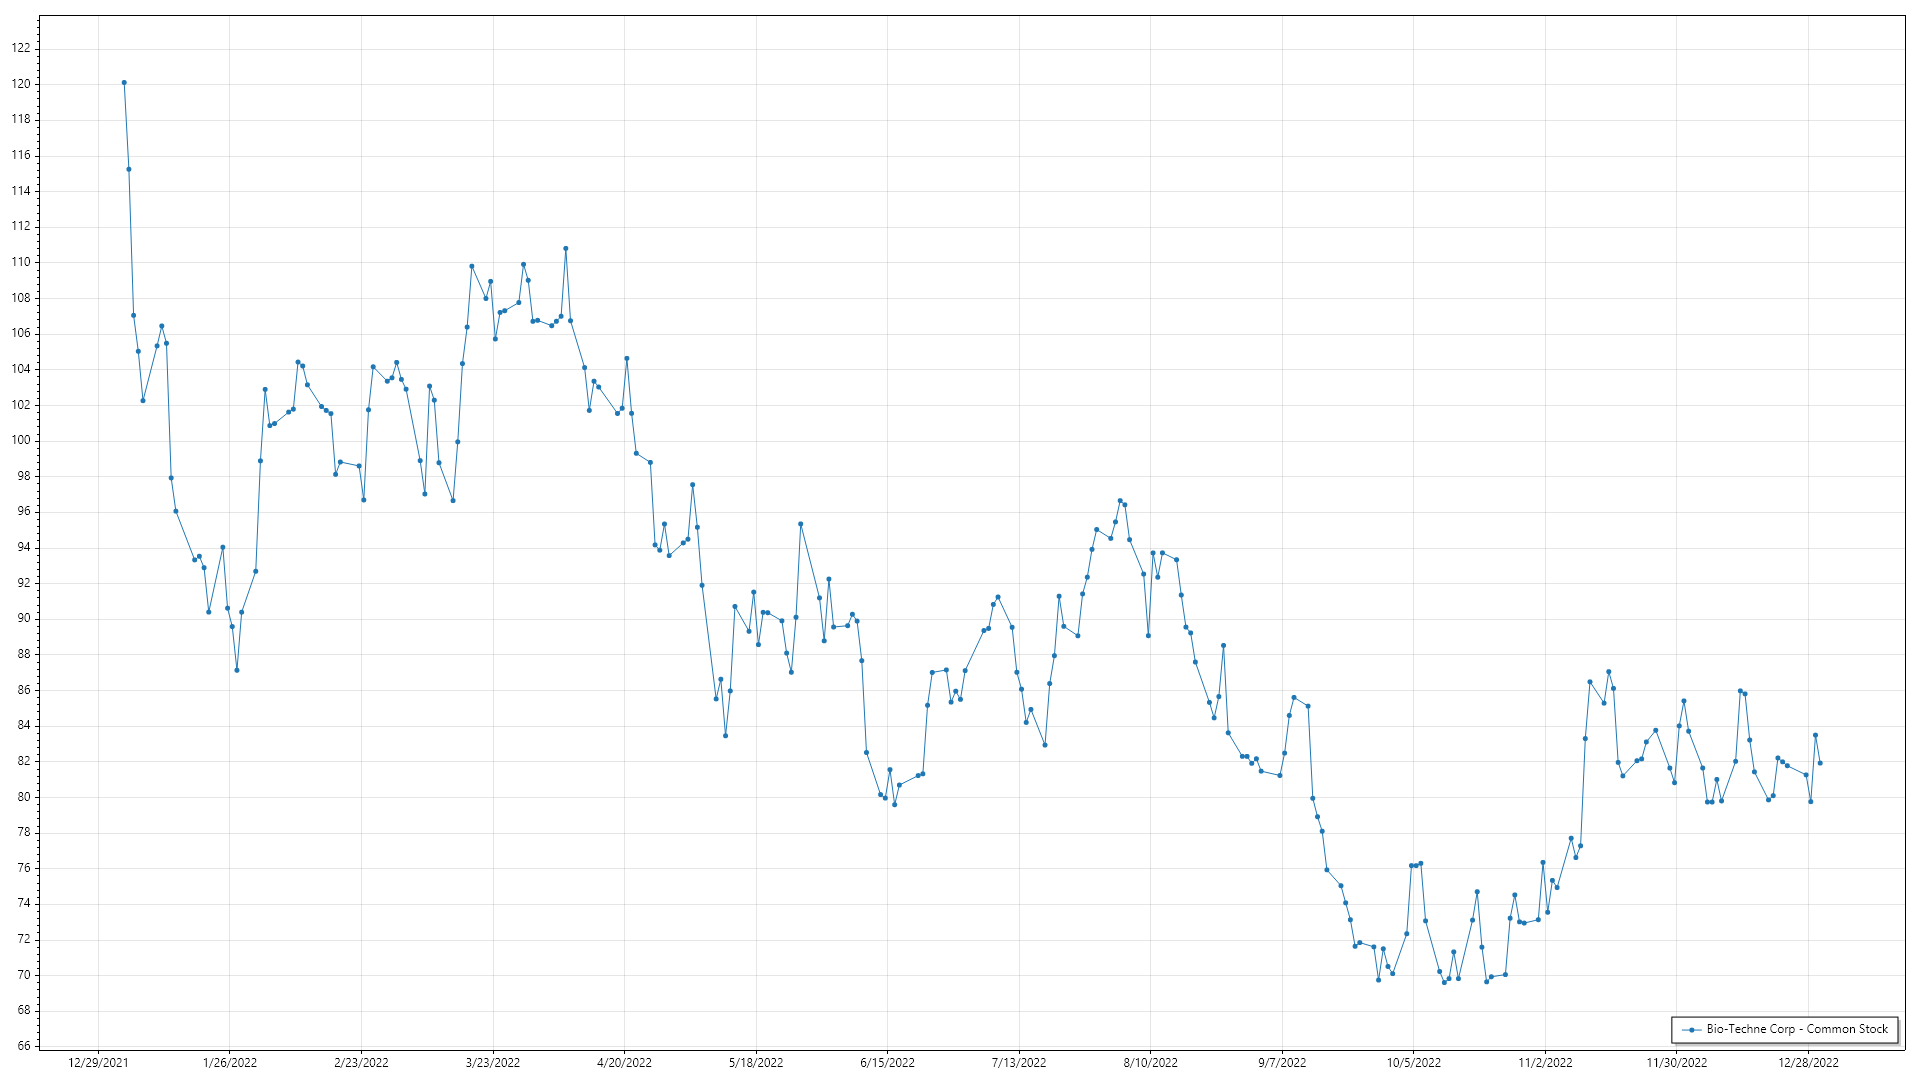1920x1080 pixels.
Task: Click the Bio-Techne Corp legend line marker
Action: click(x=1691, y=1029)
